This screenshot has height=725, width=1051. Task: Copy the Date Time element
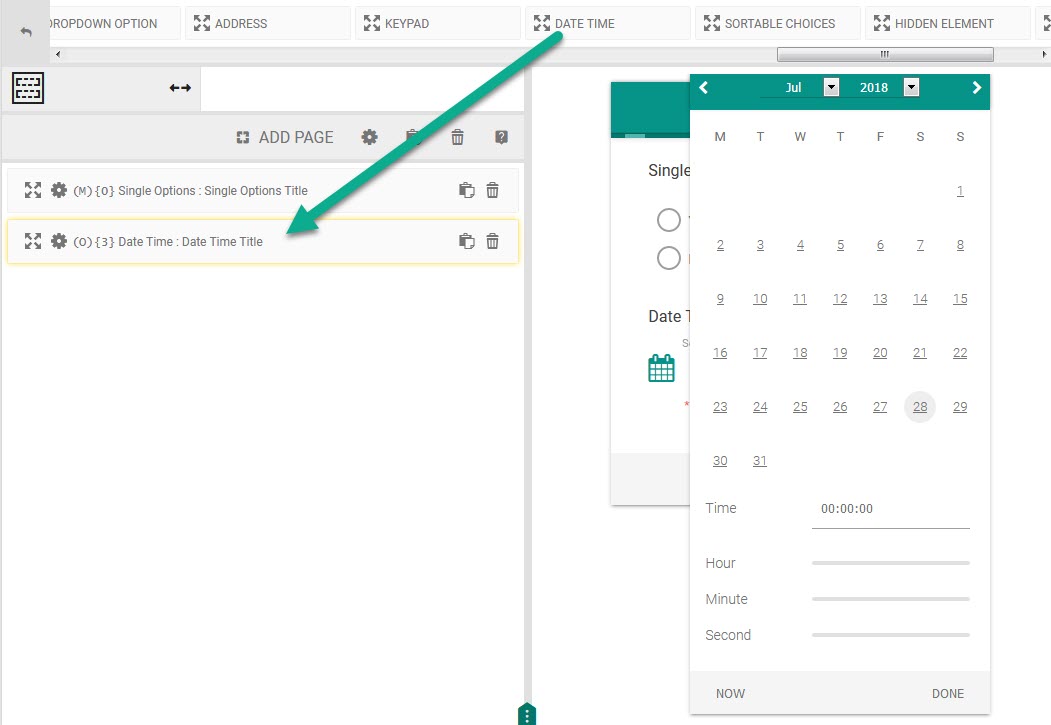click(x=467, y=241)
